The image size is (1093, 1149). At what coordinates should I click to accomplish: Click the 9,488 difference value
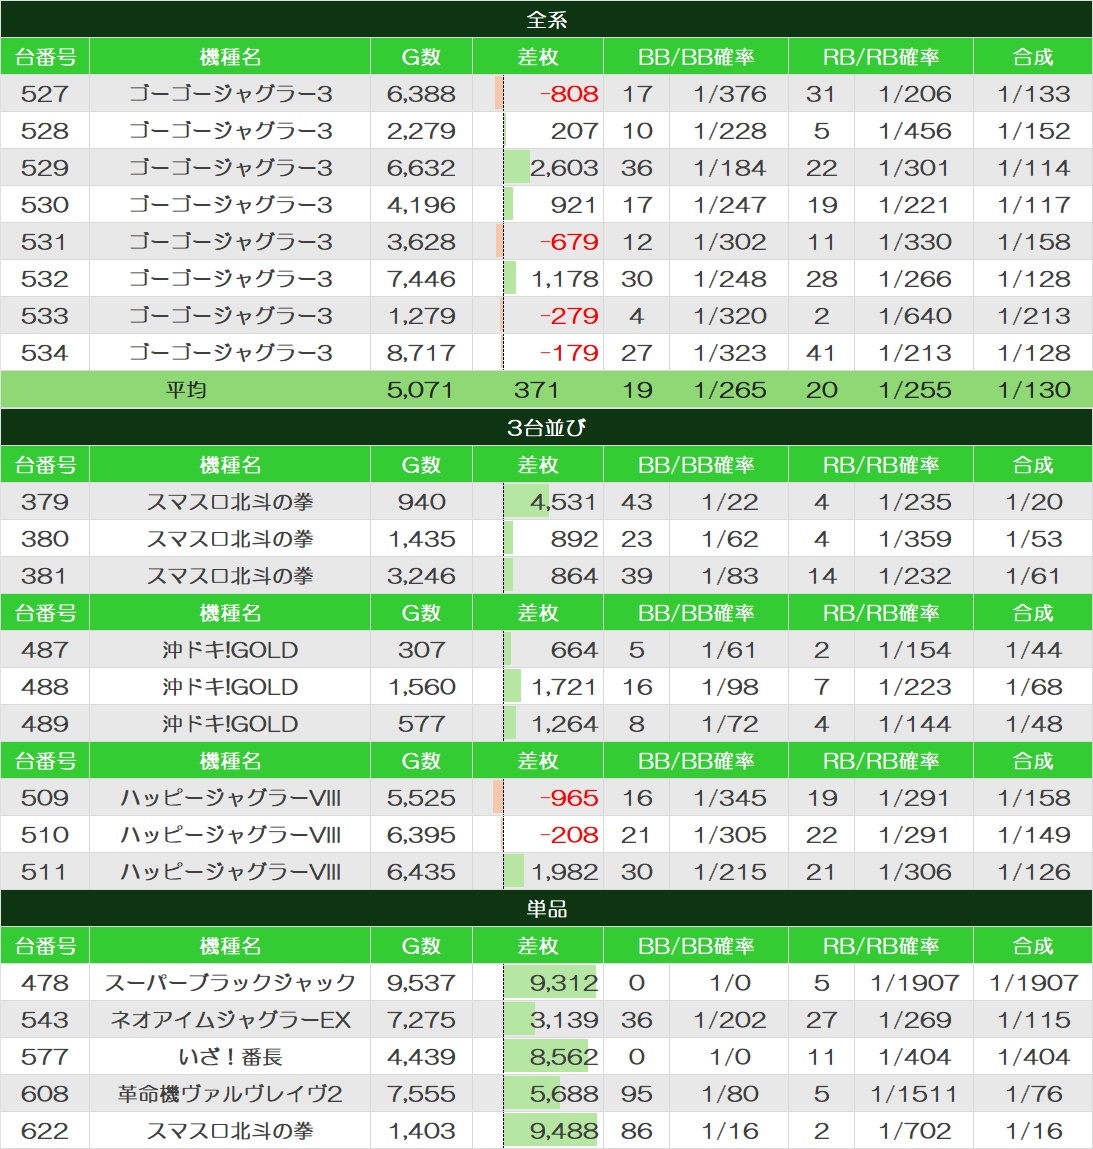click(564, 1131)
